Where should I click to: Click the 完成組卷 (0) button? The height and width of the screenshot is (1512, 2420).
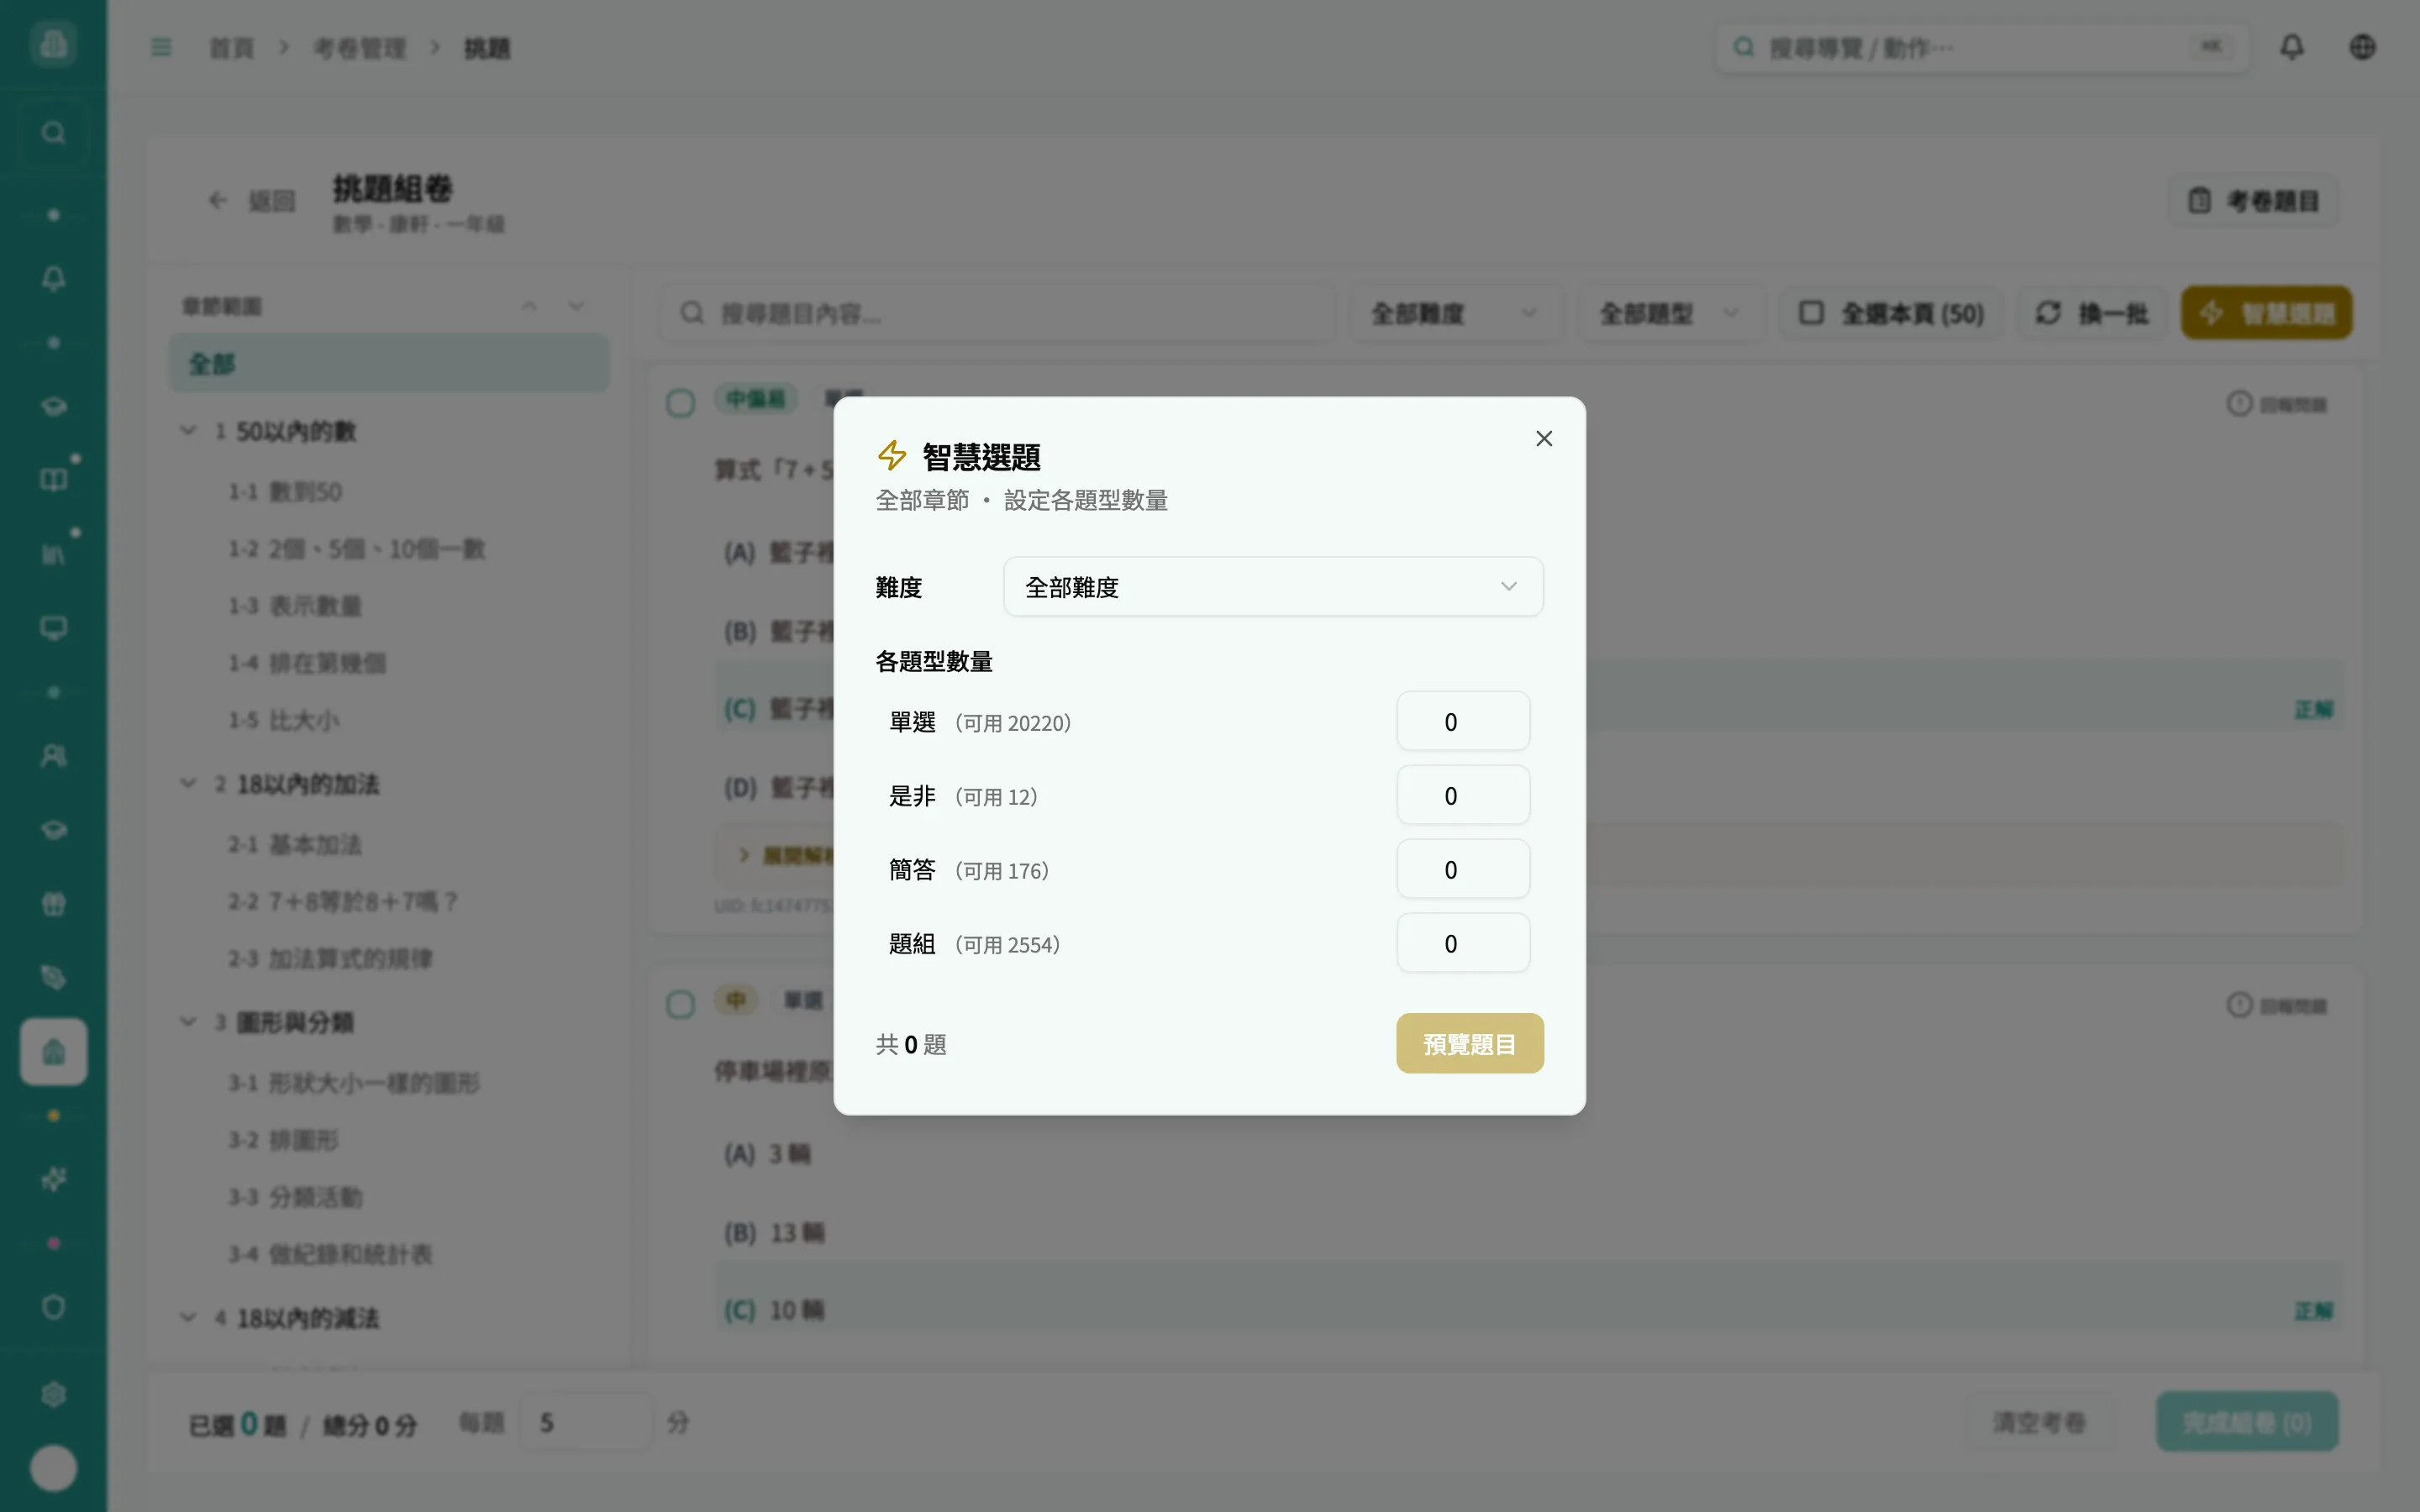[2246, 1422]
